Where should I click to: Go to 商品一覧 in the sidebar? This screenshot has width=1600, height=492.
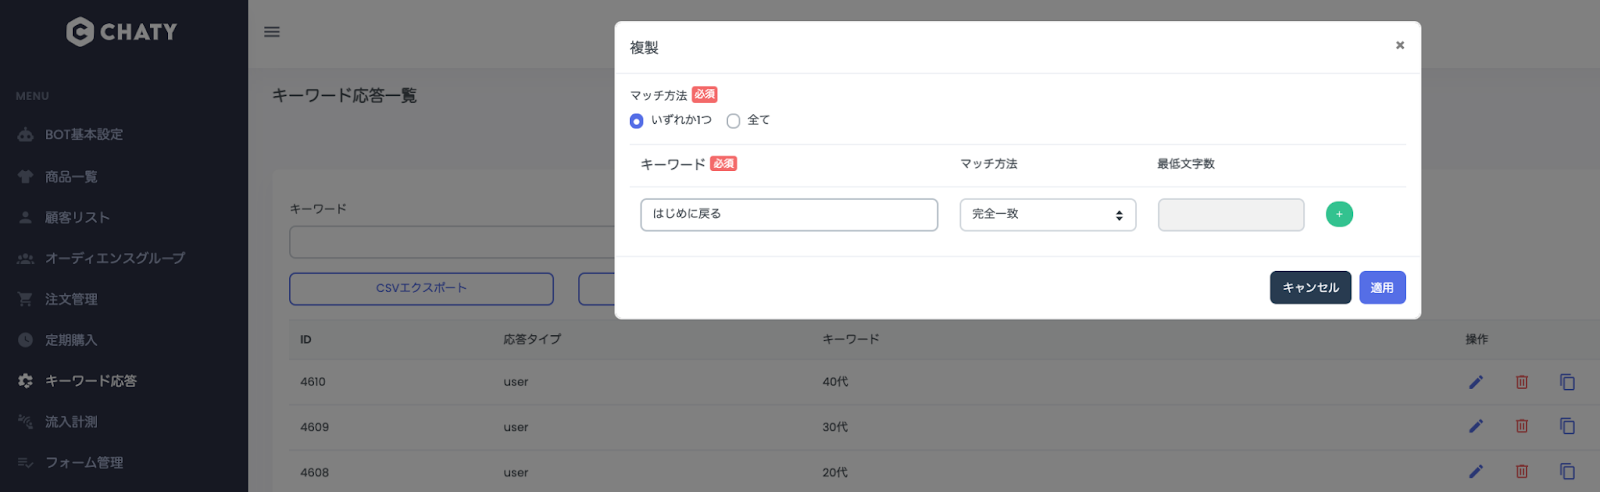click(71, 177)
